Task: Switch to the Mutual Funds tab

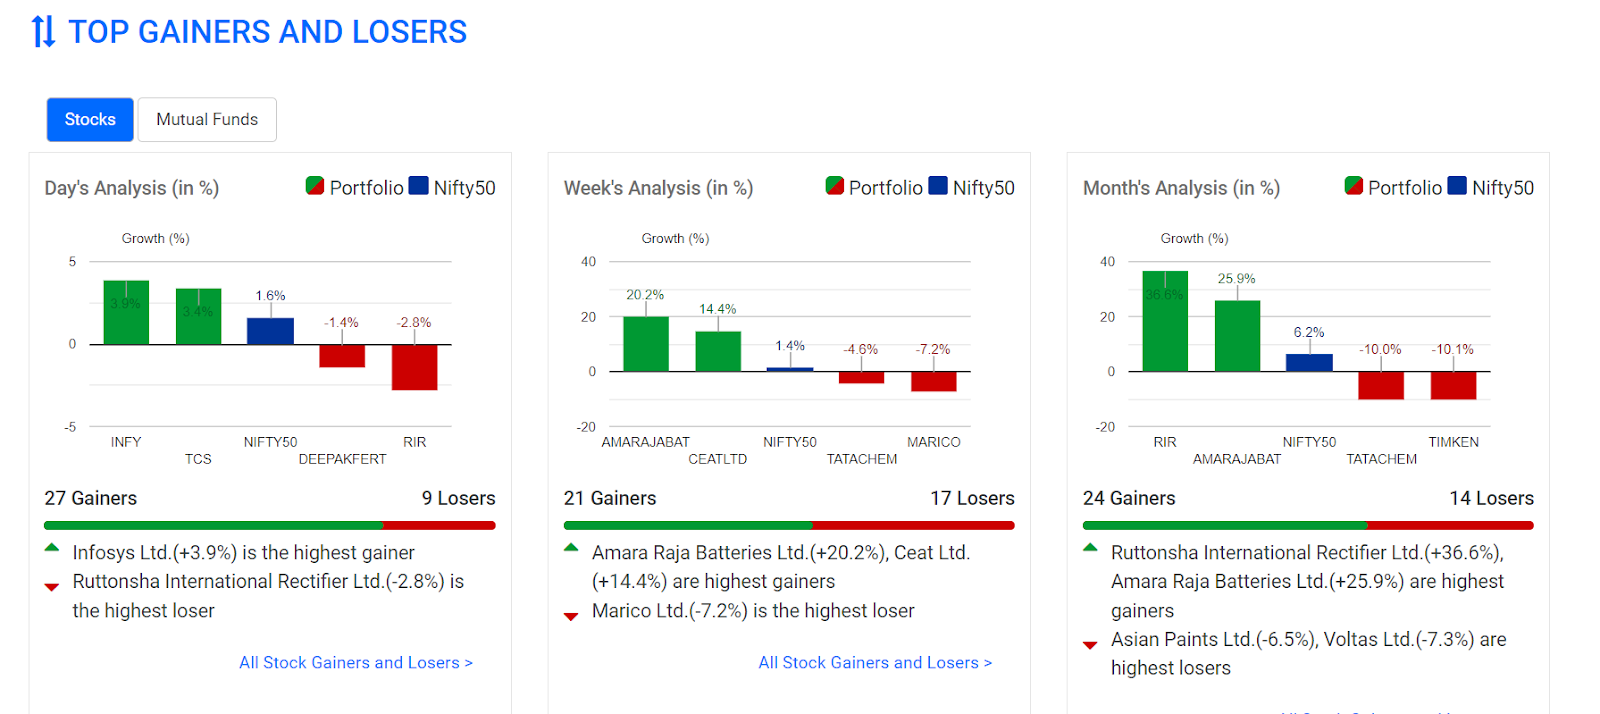Action: 207,120
